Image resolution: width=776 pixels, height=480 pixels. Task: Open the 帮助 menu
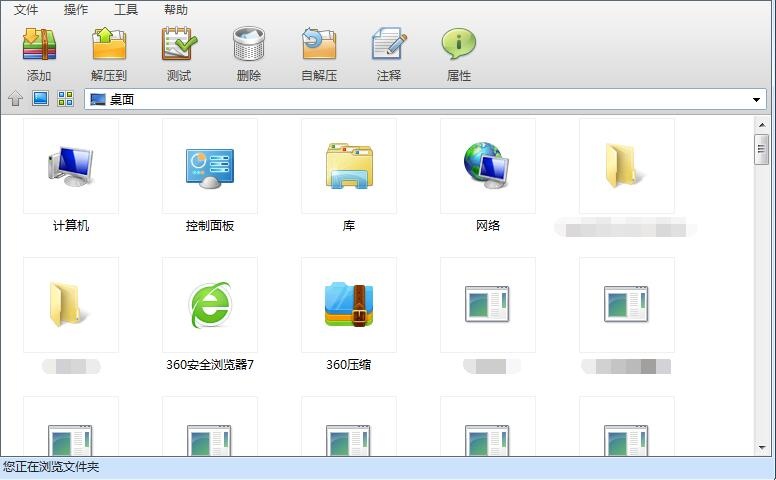tap(176, 9)
